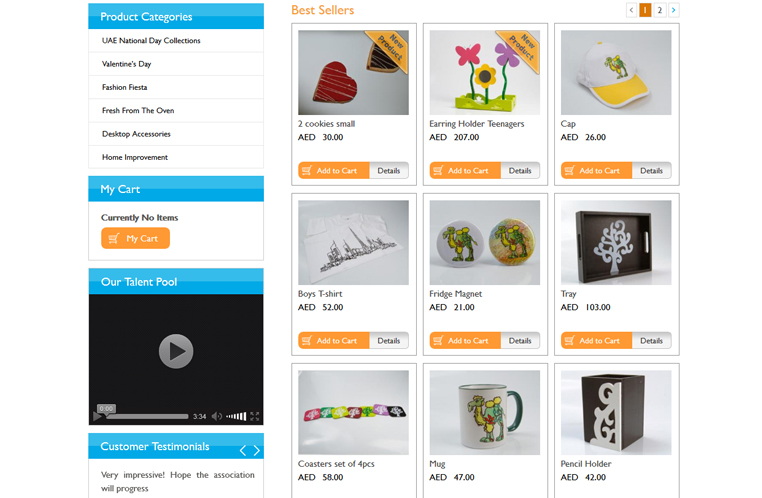Go to previous Best Sellers page arrow
The height and width of the screenshot is (498, 762).
(631, 10)
